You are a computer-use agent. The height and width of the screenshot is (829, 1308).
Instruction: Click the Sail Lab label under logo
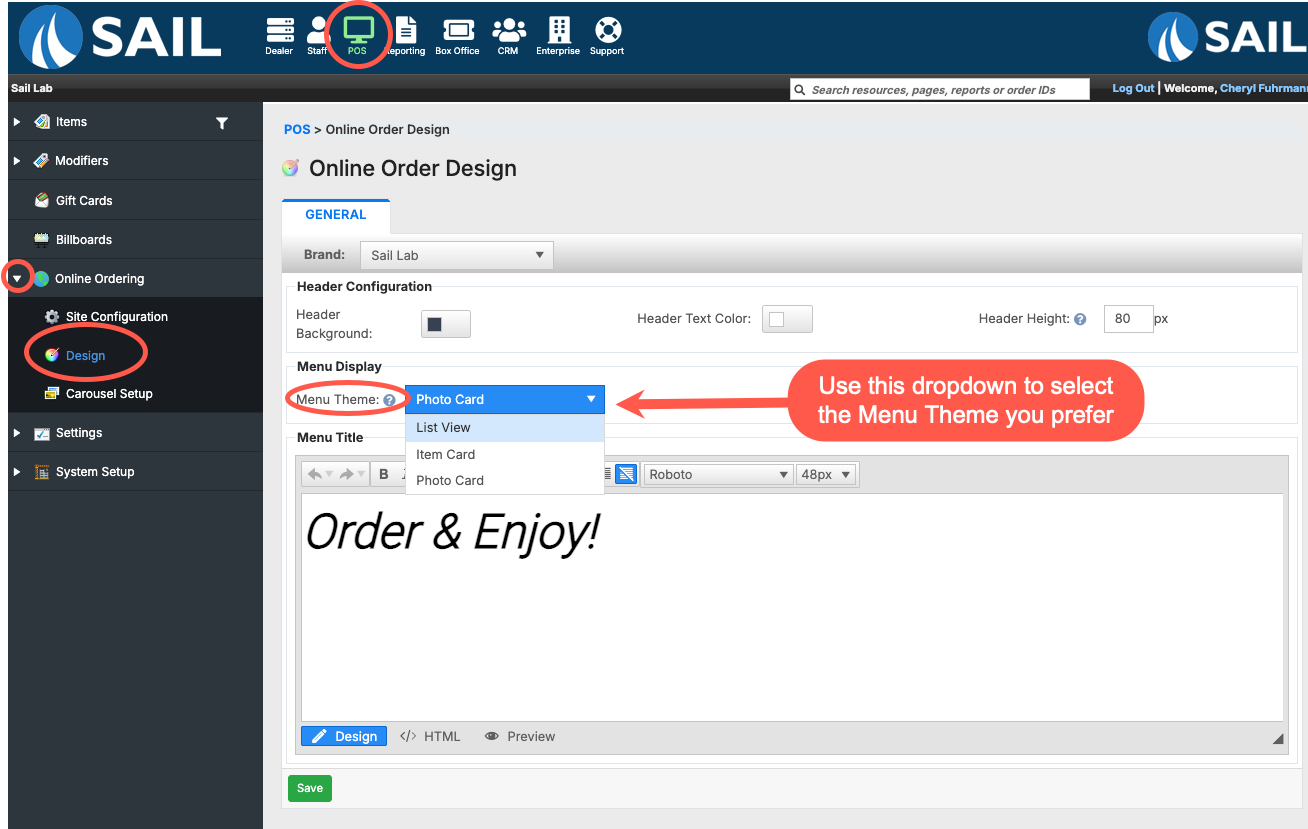click(31, 88)
